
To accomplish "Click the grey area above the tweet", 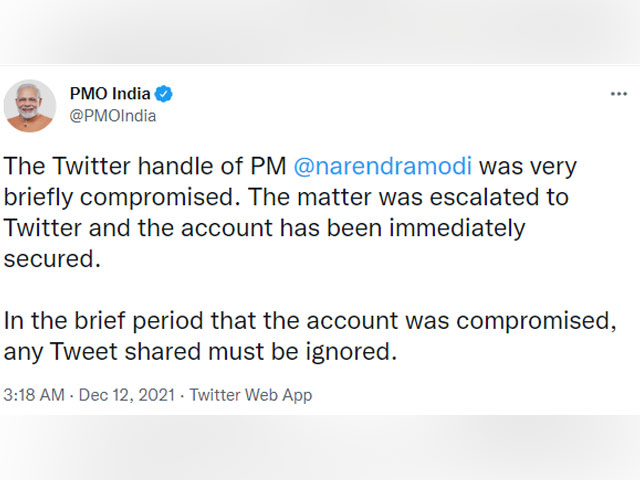I will point(320,30).
